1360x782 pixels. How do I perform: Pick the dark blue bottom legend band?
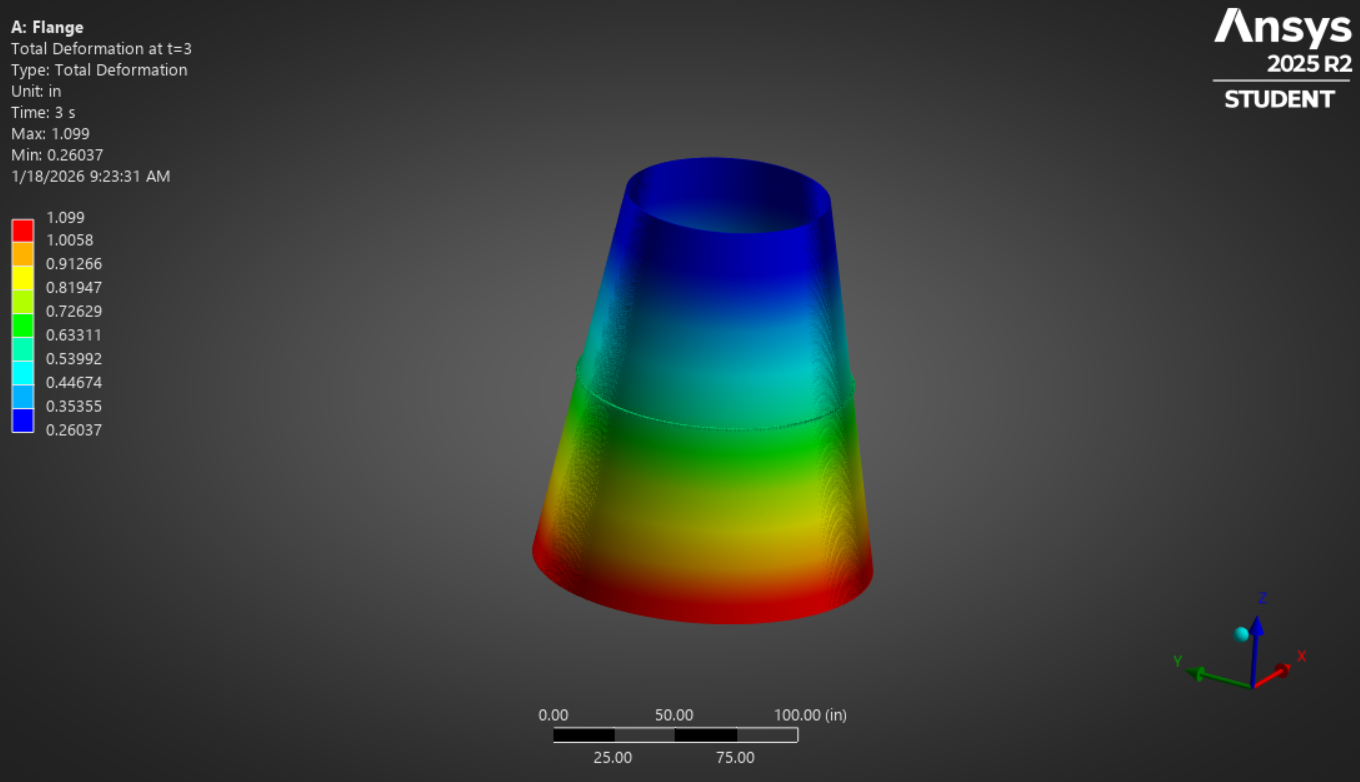[22, 420]
